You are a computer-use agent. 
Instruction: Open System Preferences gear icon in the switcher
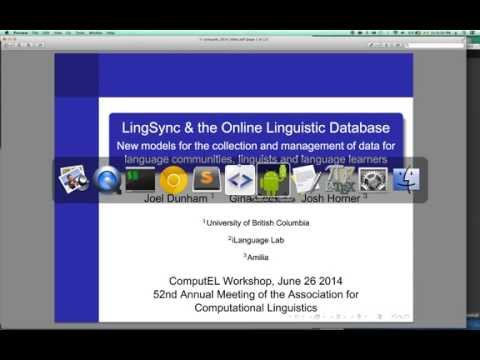373,180
